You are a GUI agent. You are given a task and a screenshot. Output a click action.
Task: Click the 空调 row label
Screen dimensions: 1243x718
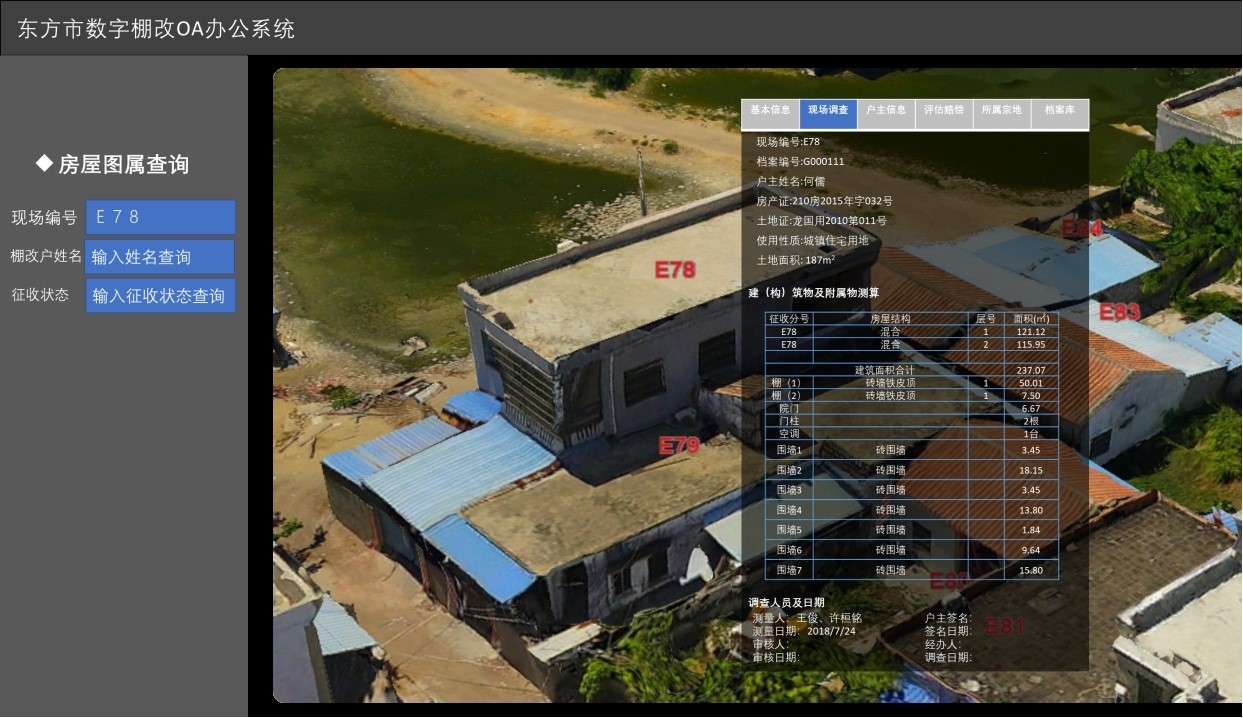point(789,434)
